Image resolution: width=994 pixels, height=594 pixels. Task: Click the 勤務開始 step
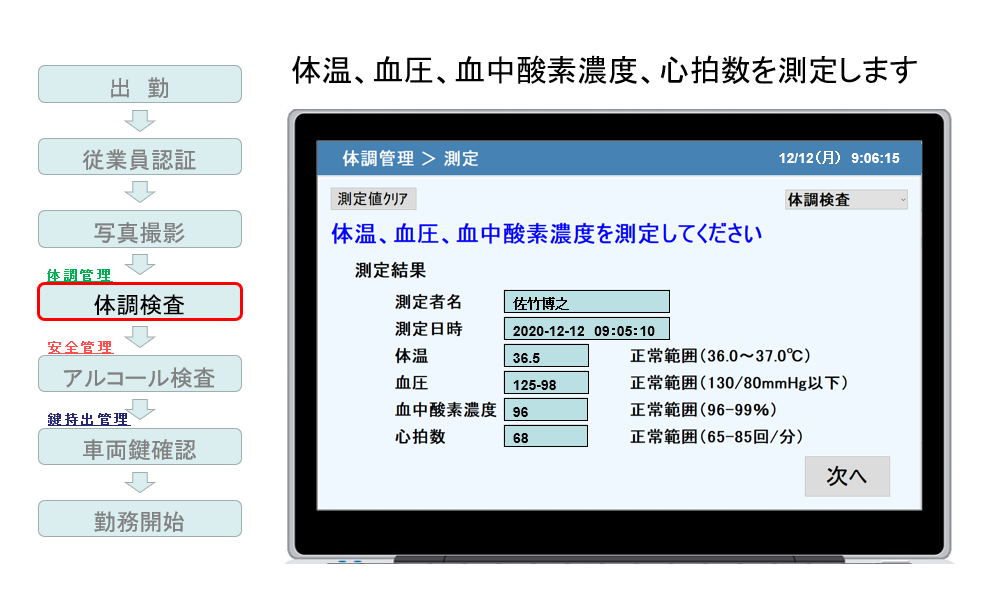[x=139, y=519]
